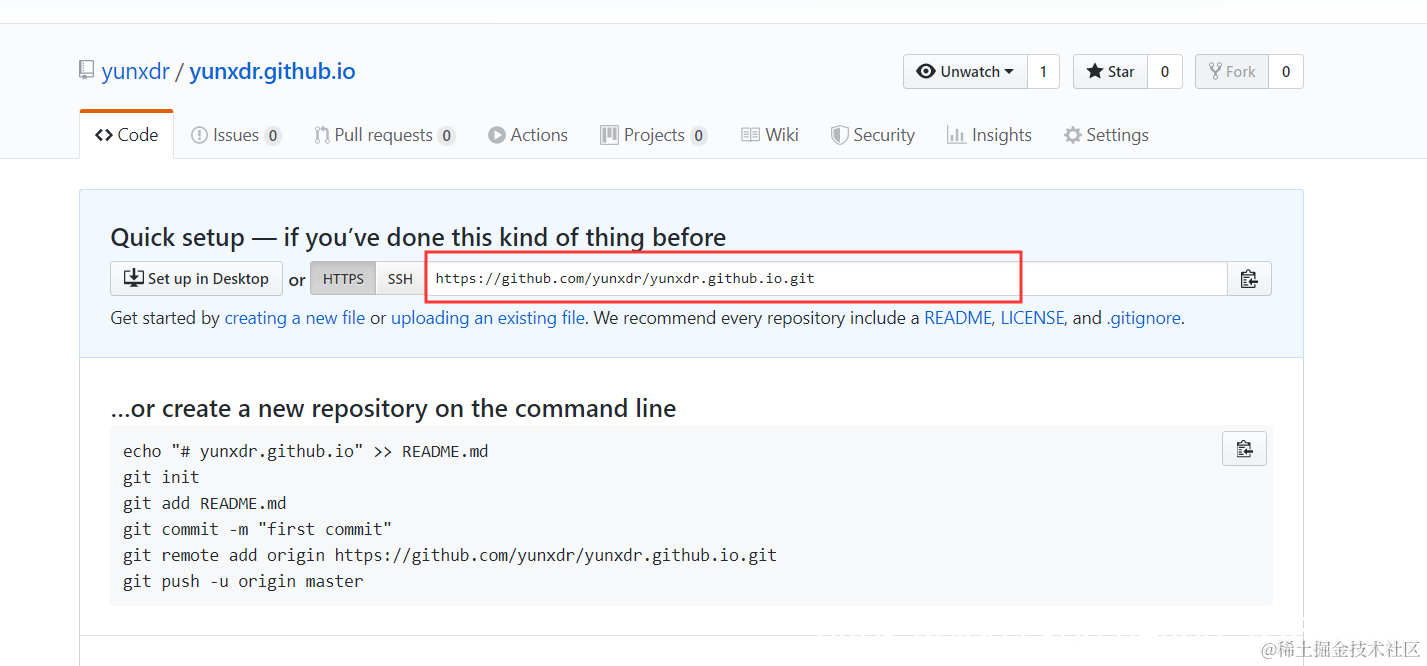The width and height of the screenshot is (1427, 666).
Task: Click the 'git commit -m "first commit"' line
Action: [x=258, y=529]
